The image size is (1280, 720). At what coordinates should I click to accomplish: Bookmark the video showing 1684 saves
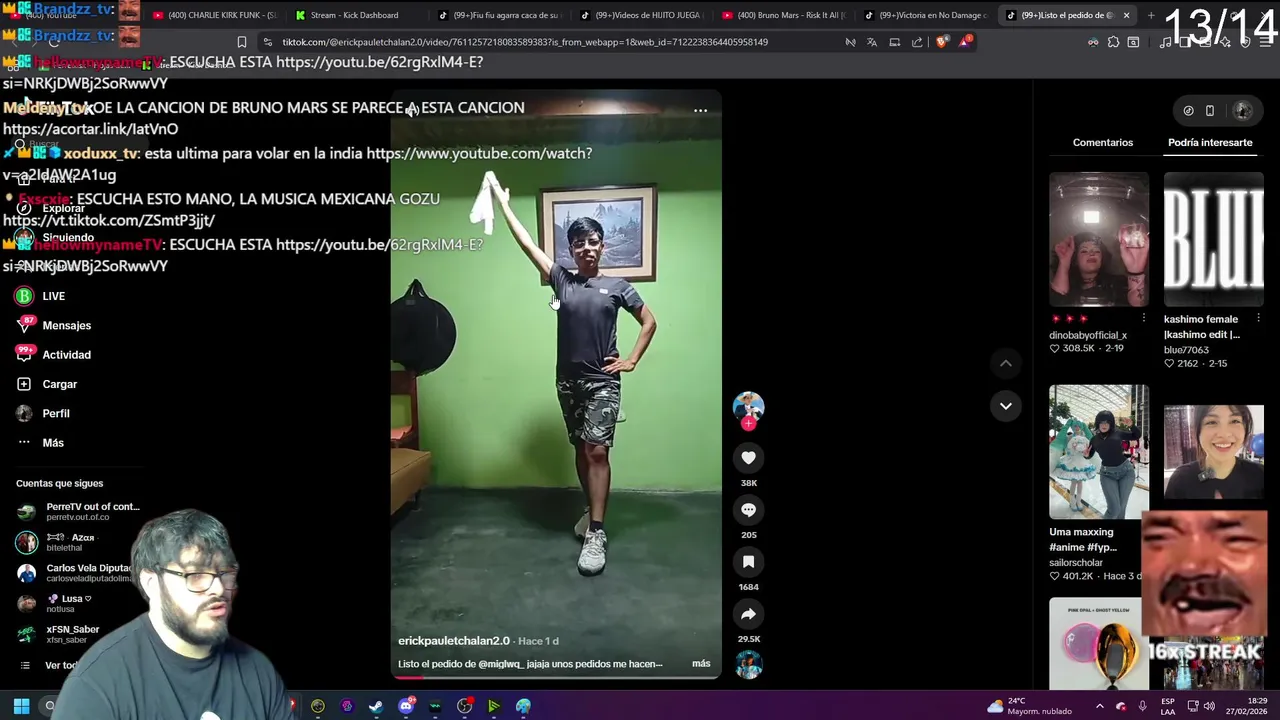coord(748,562)
